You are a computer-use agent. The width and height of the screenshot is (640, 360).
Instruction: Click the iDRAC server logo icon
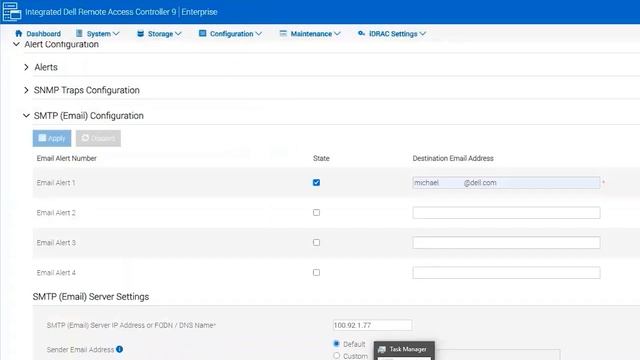tap(11, 11)
